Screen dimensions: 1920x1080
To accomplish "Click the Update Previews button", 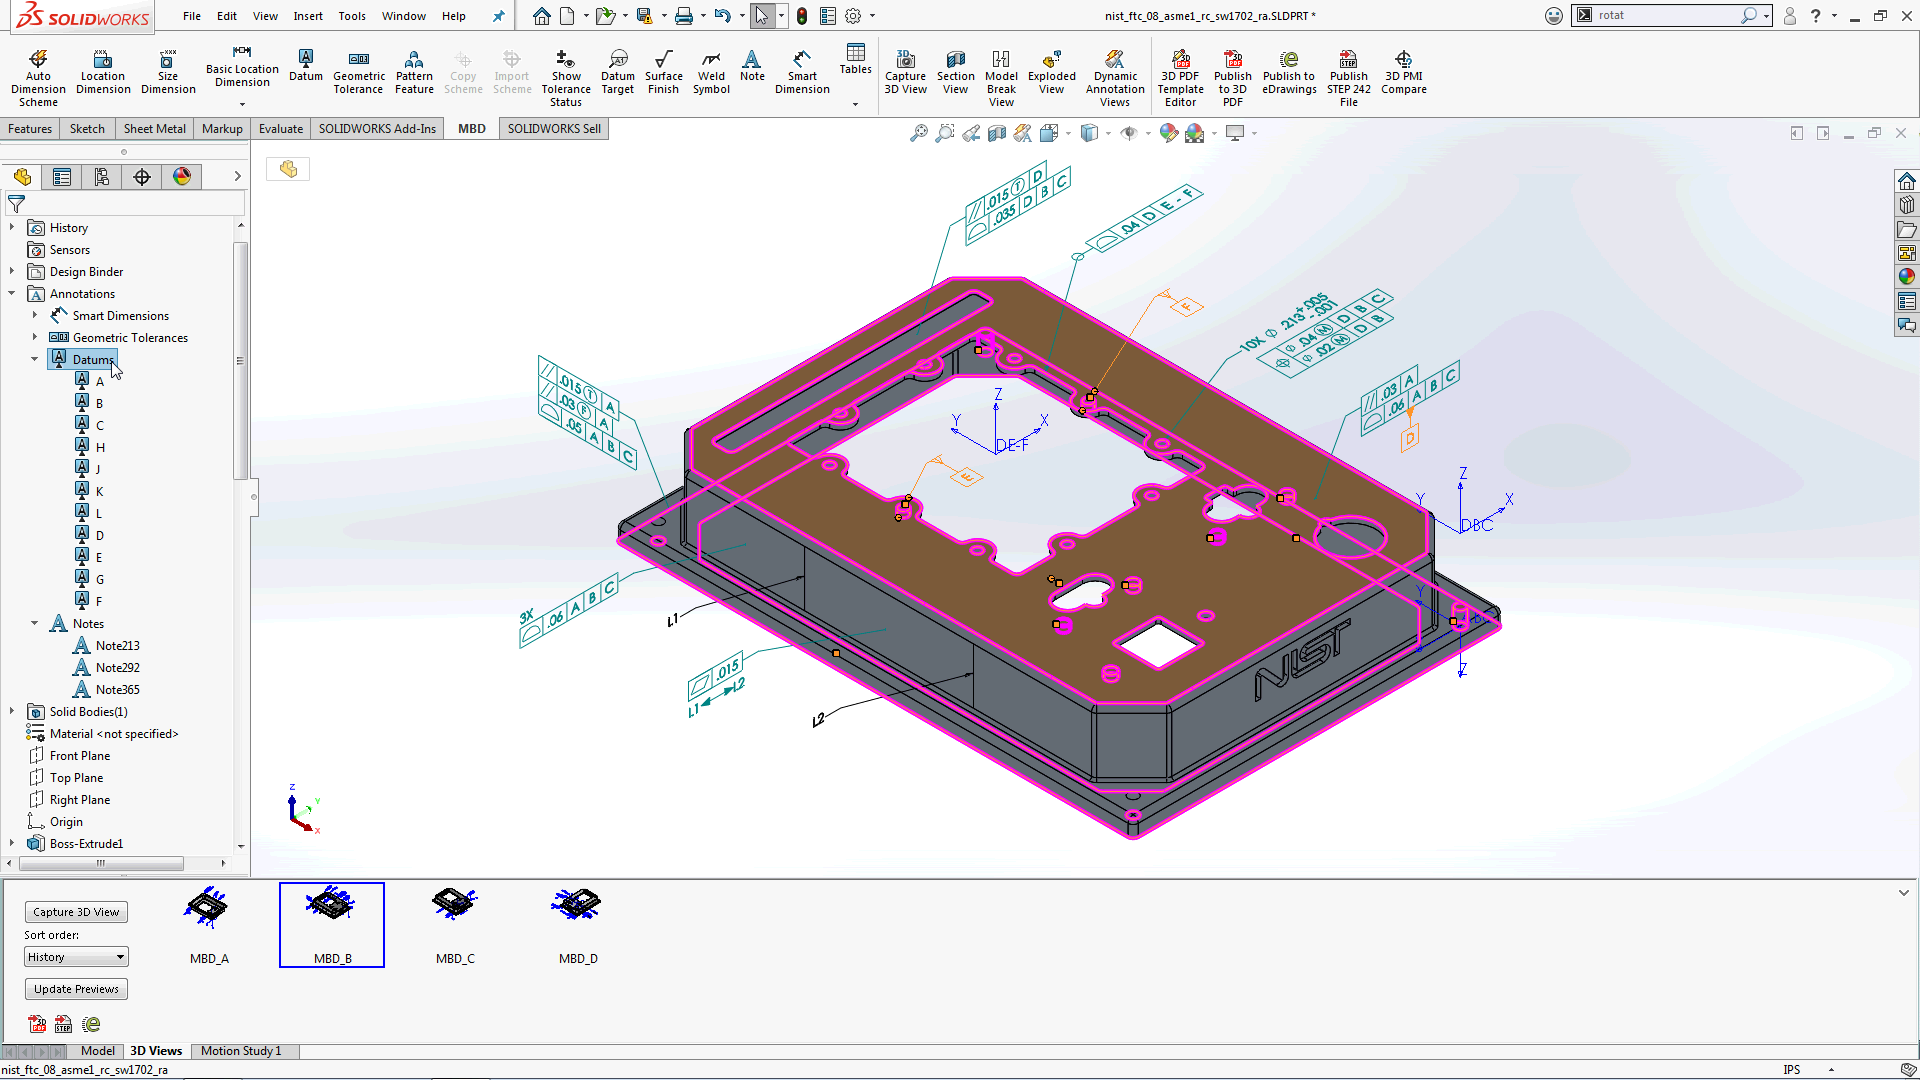I will 76,988.
